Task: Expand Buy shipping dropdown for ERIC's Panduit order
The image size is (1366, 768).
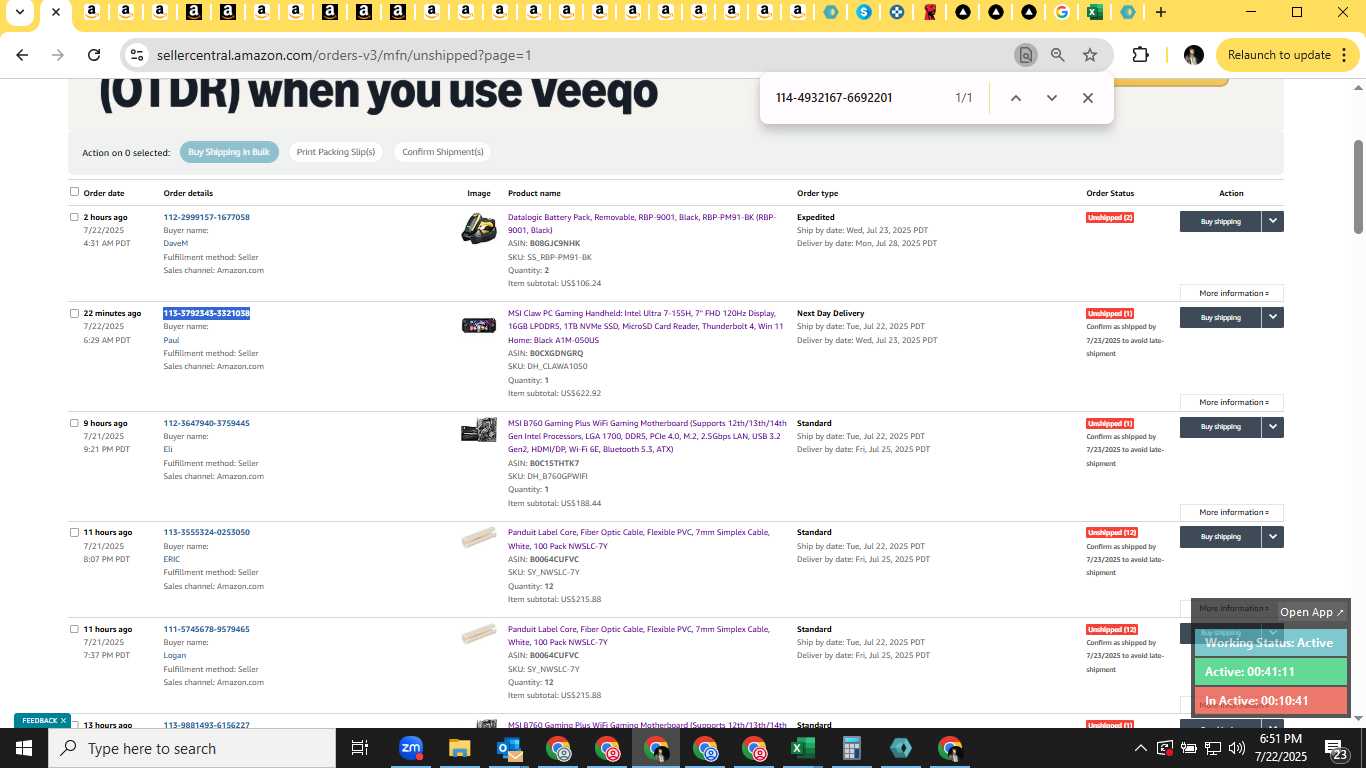Action: [x=1272, y=537]
